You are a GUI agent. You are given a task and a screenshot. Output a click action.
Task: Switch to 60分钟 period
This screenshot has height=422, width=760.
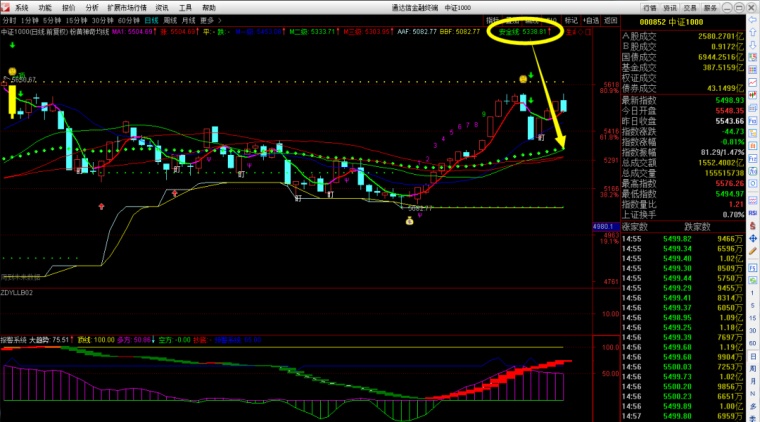coord(128,19)
